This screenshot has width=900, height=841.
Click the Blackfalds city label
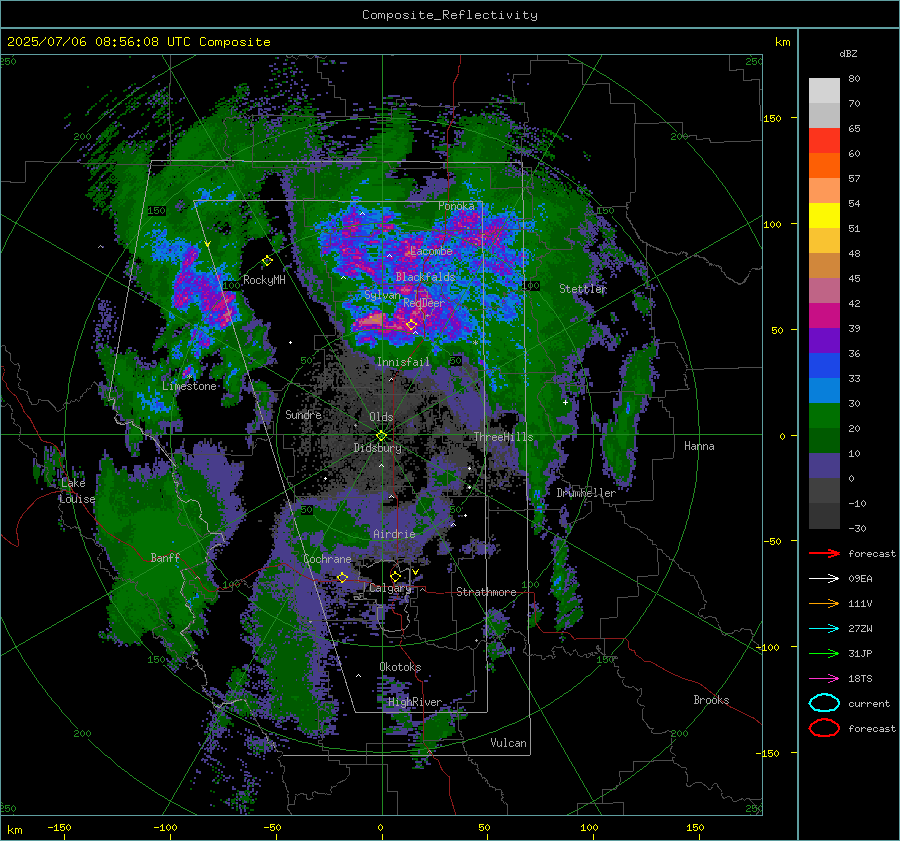click(425, 277)
